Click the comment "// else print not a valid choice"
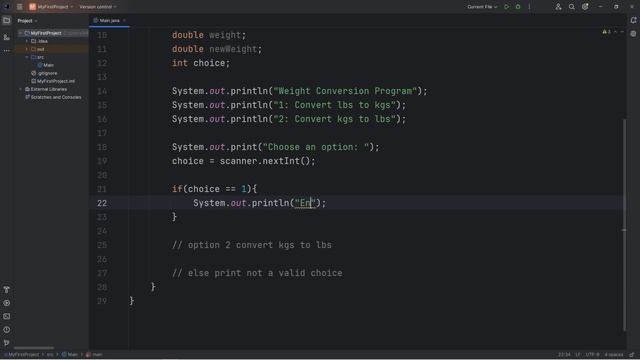 [257, 273]
